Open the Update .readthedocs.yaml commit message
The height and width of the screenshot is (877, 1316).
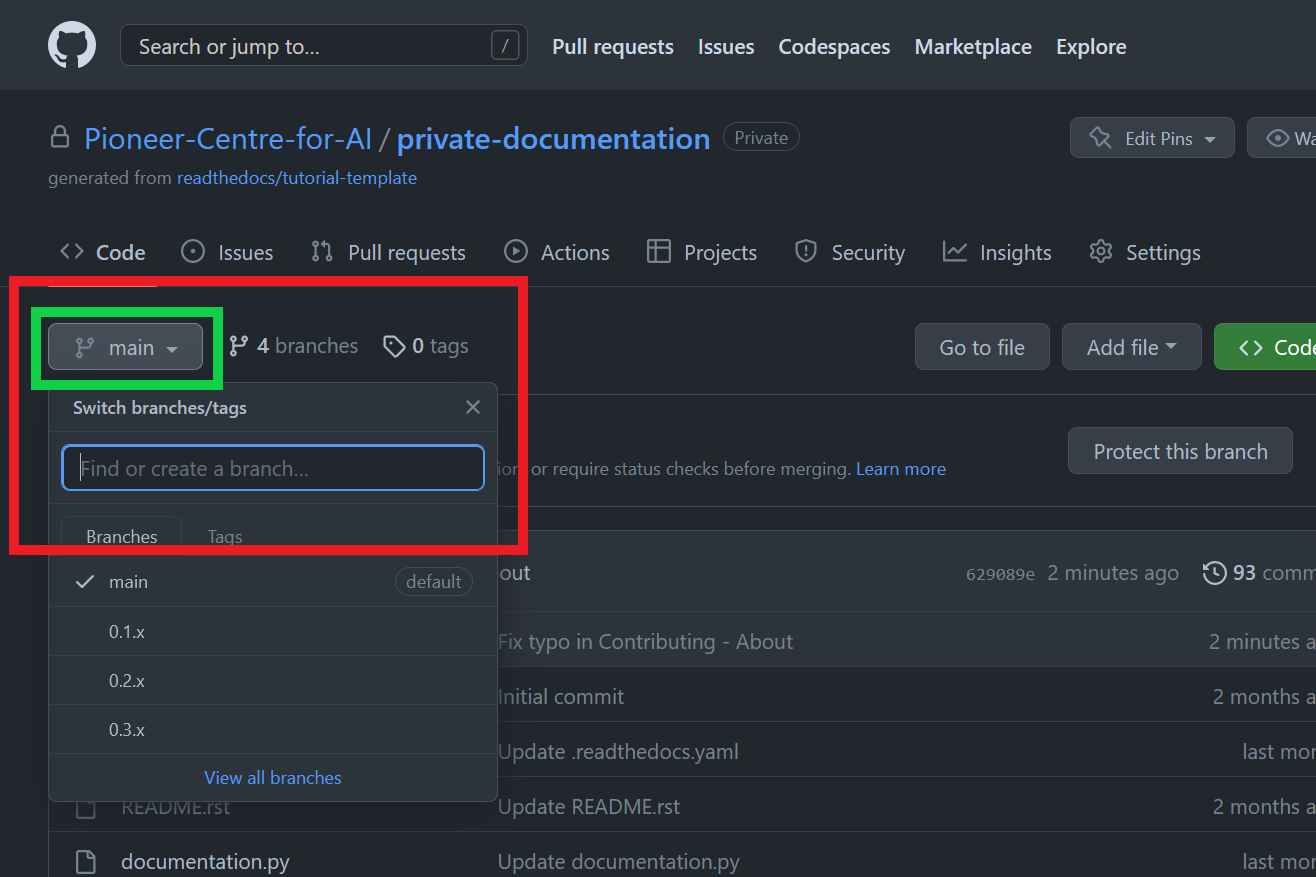click(618, 751)
